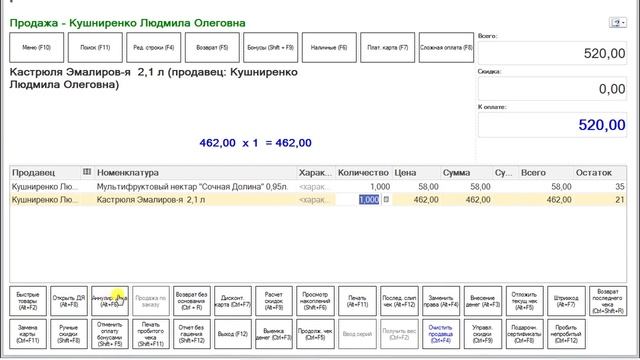Click Отложить текущ чек (Alt+F5)
This screenshot has width=640, height=360.
point(524,301)
